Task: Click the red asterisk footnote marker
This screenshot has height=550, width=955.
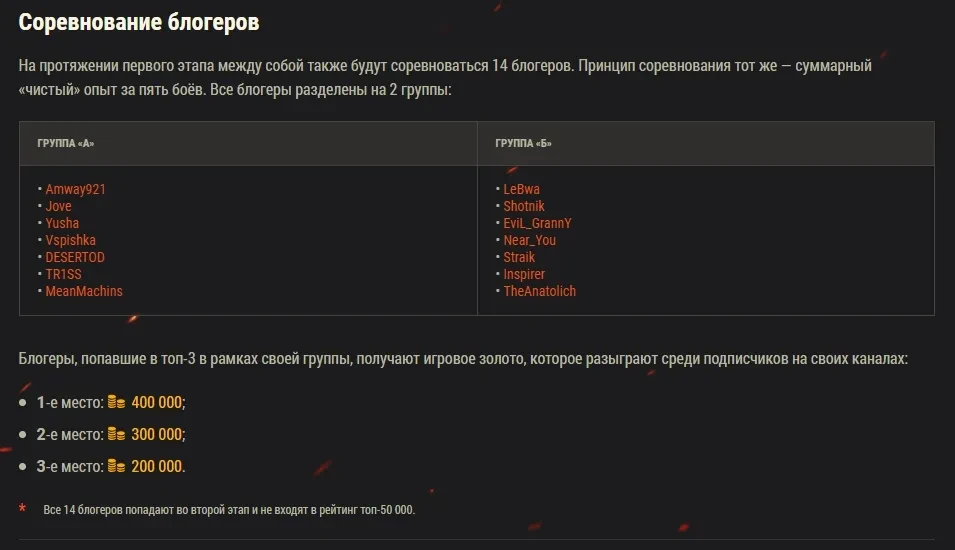Action: 23,510
